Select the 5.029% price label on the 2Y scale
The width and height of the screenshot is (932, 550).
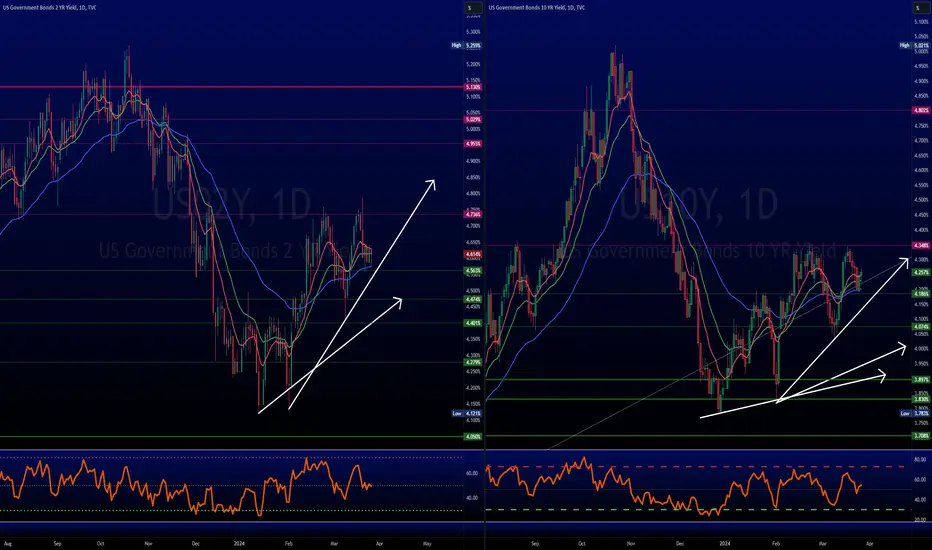click(x=473, y=120)
